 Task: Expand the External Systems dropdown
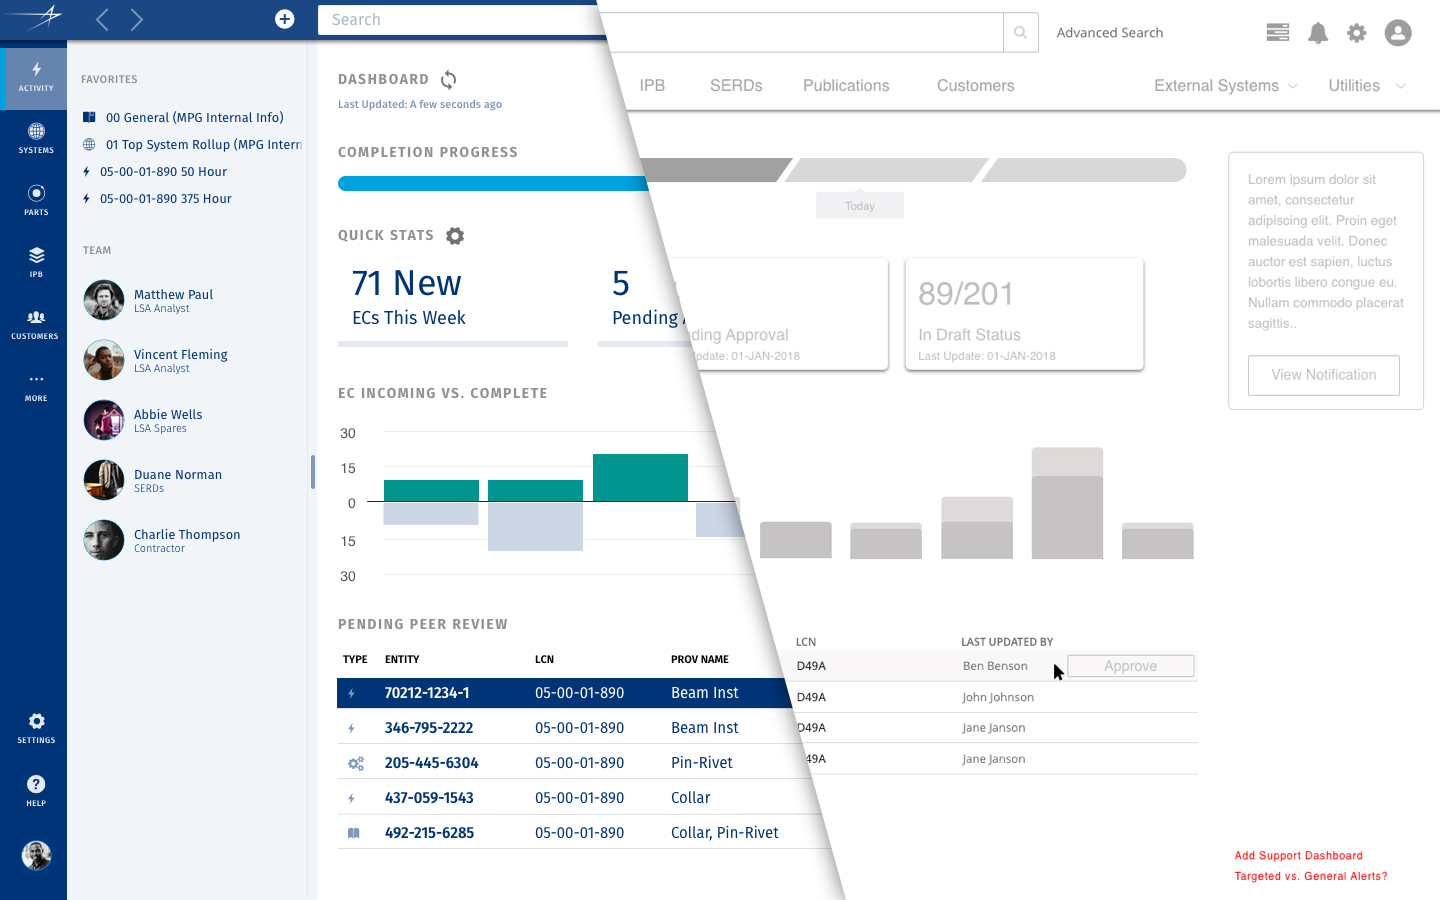(1225, 86)
